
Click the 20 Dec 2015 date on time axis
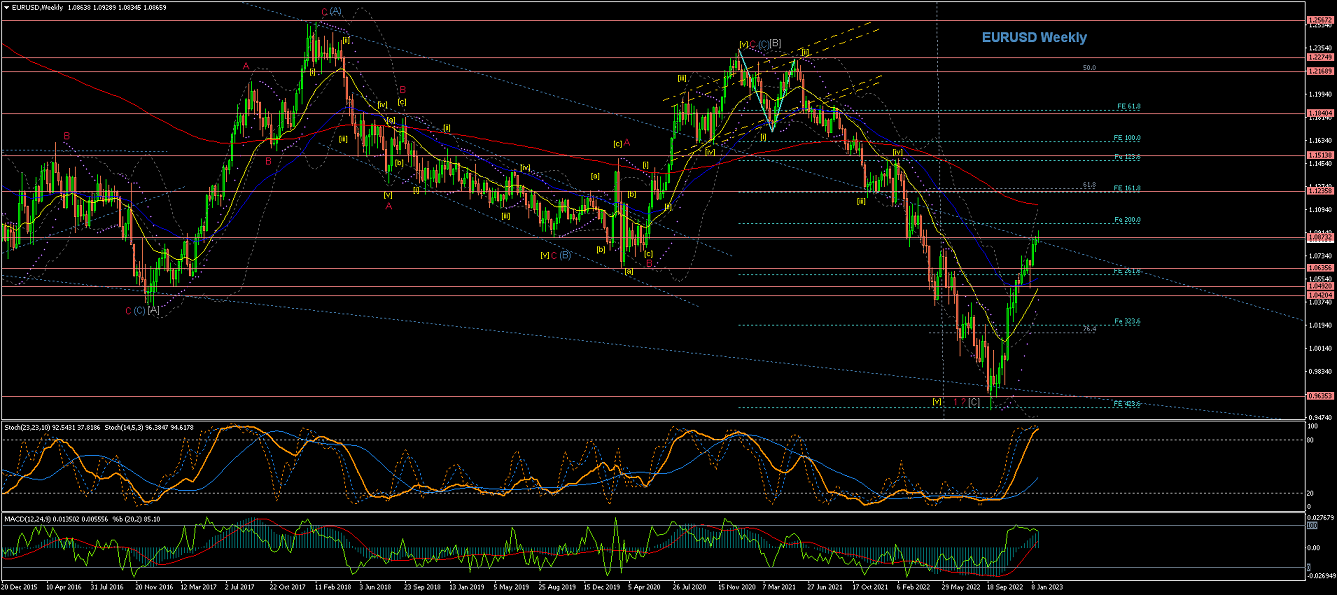coord(21,589)
